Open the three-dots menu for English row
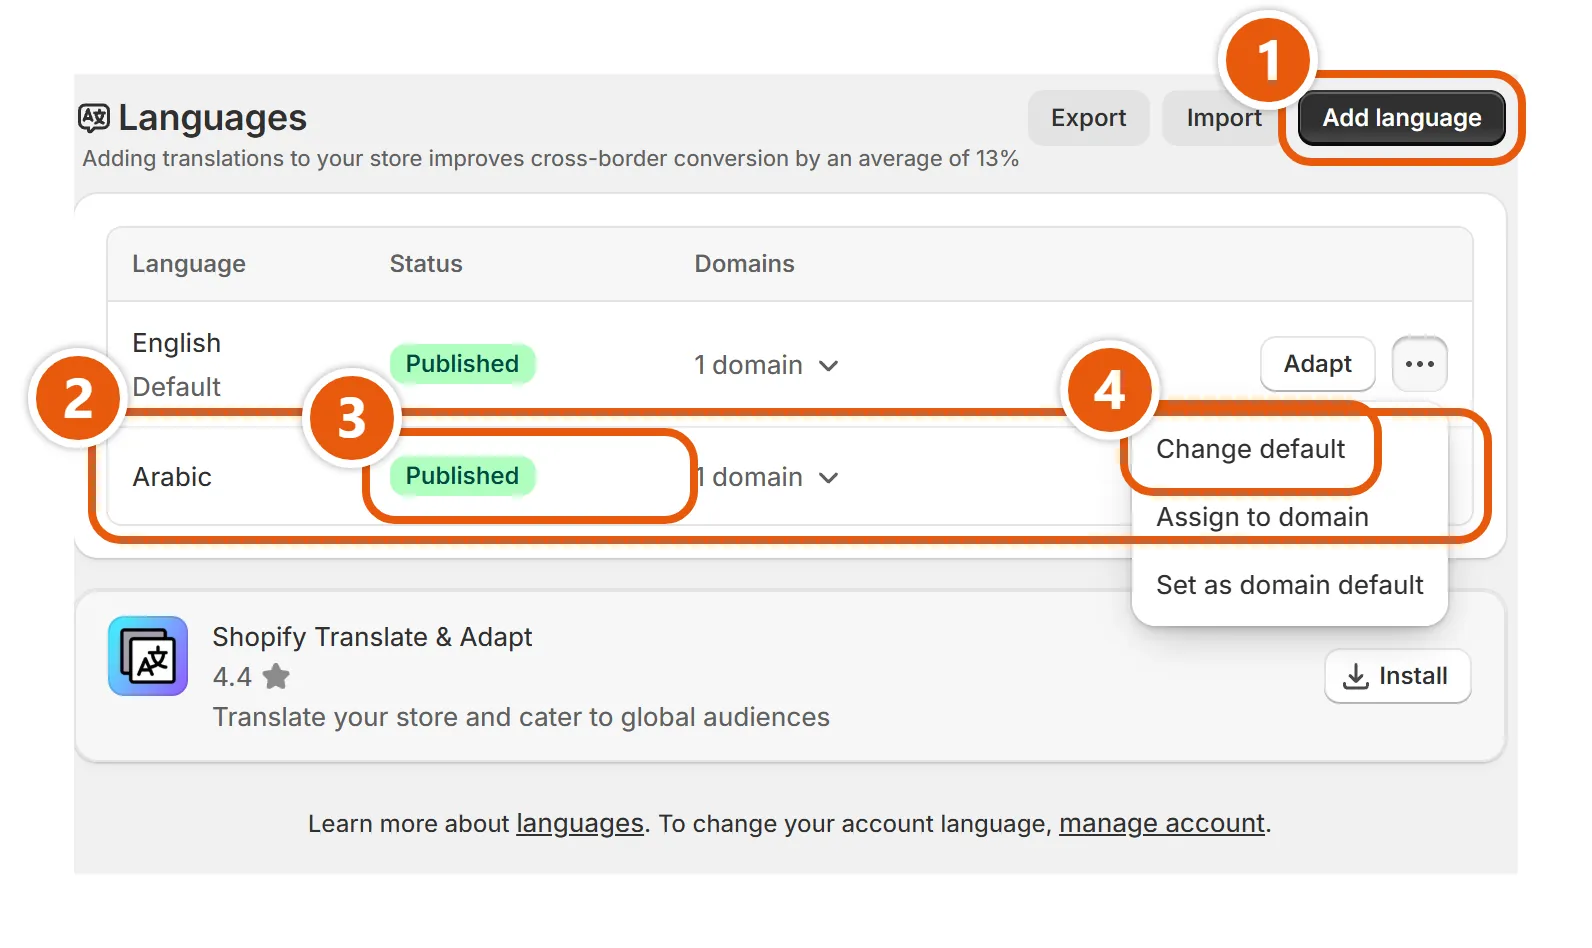 point(1419,364)
